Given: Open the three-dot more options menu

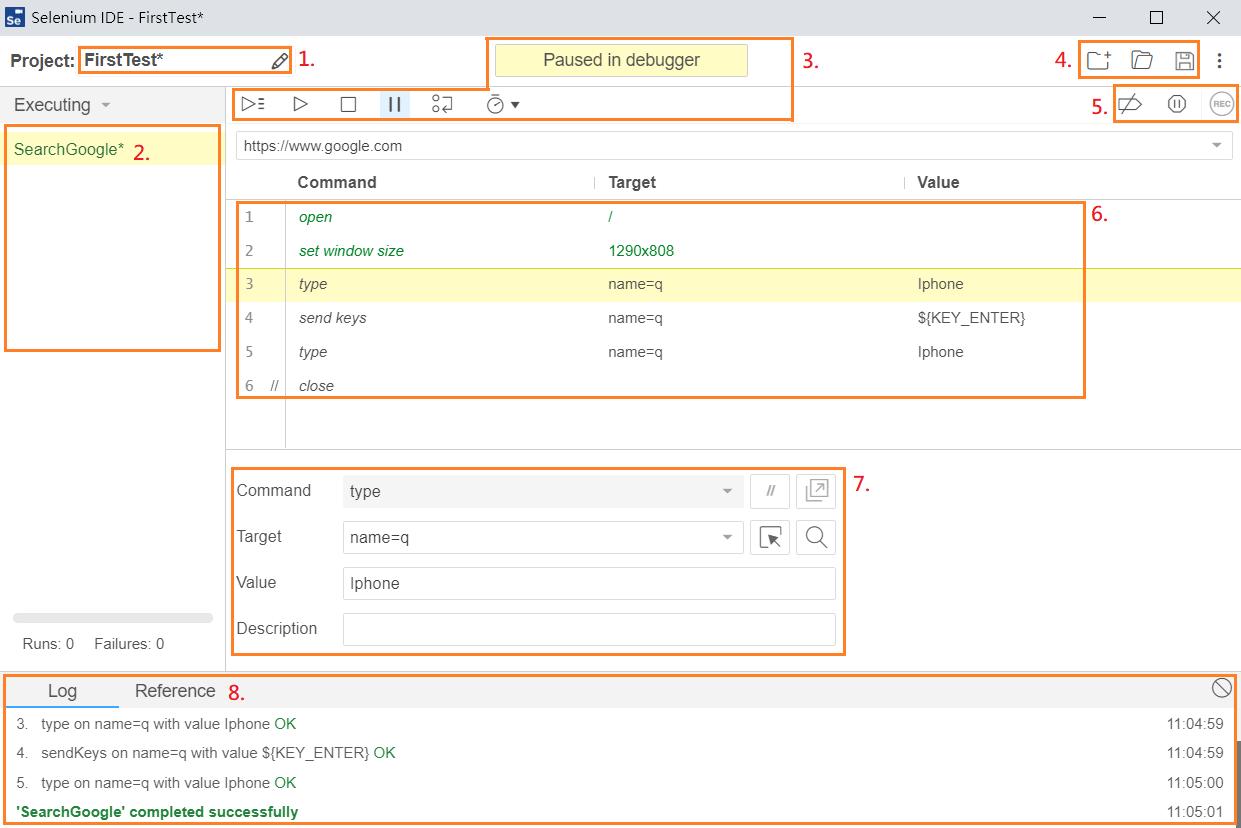Looking at the screenshot, I should click(x=1219, y=61).
